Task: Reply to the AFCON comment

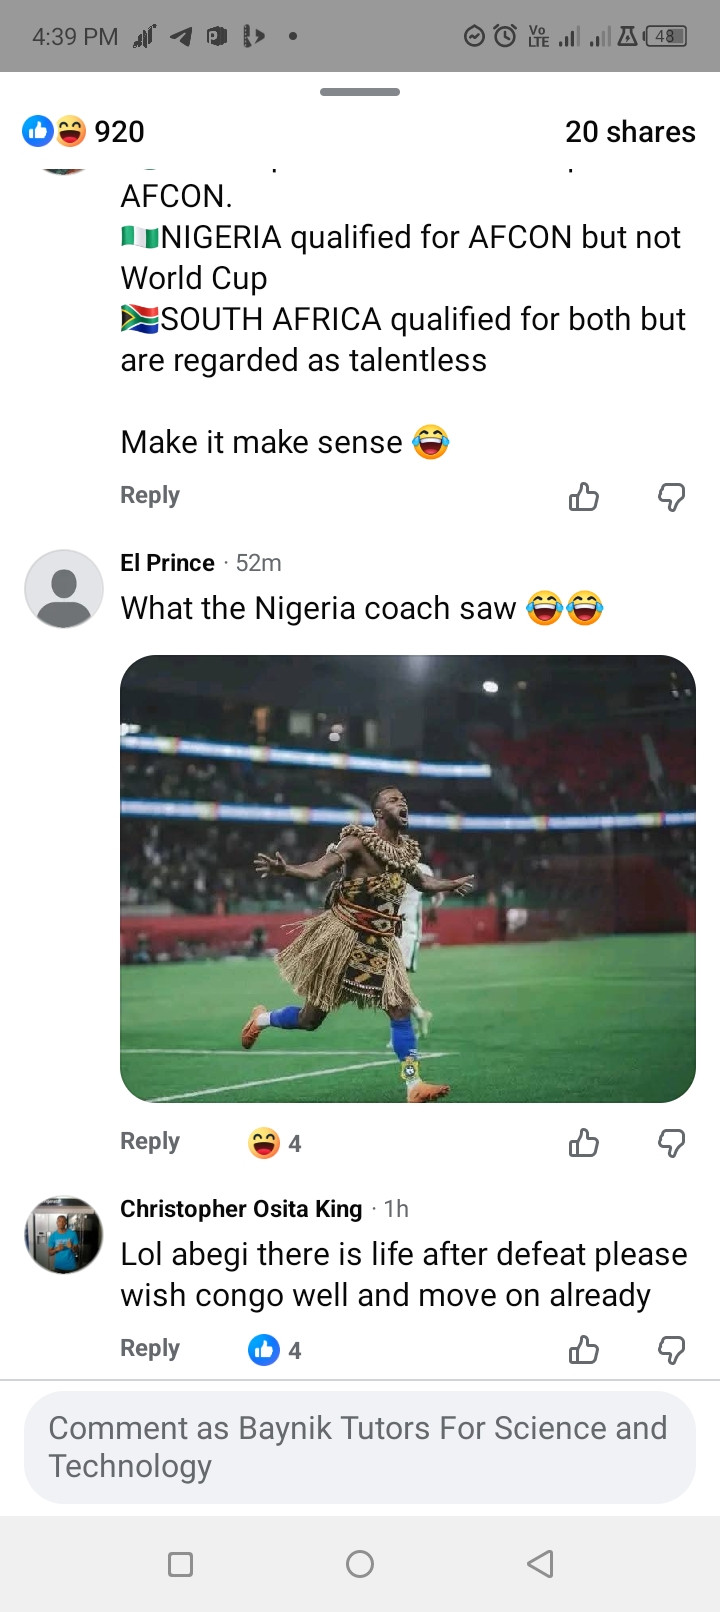Action: [x=150, y=495]
